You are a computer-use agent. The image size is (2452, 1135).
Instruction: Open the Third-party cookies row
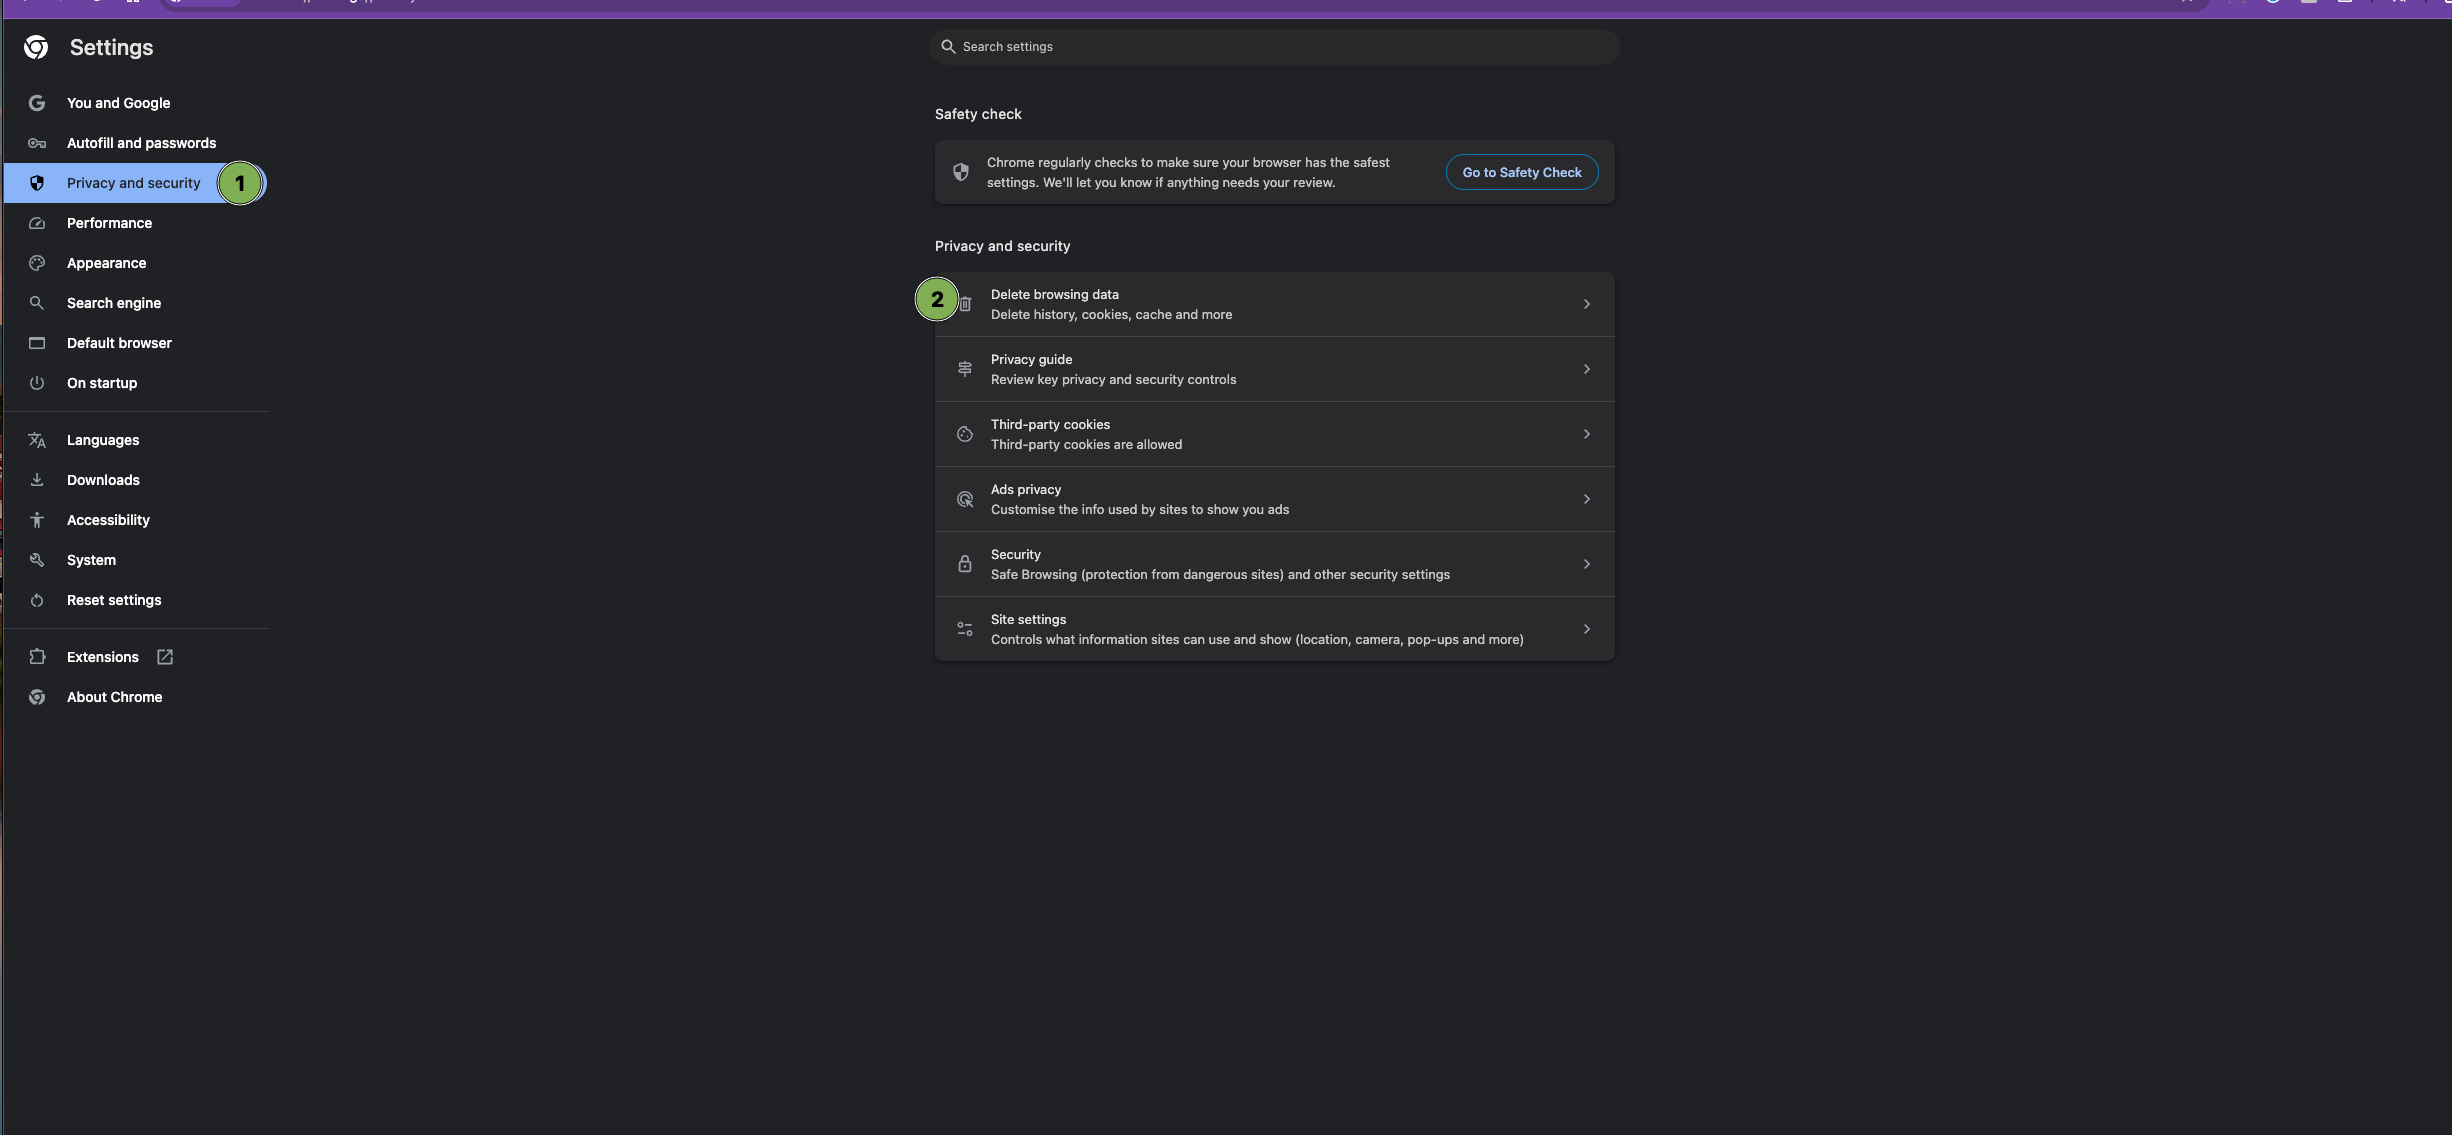(1275, 434)
